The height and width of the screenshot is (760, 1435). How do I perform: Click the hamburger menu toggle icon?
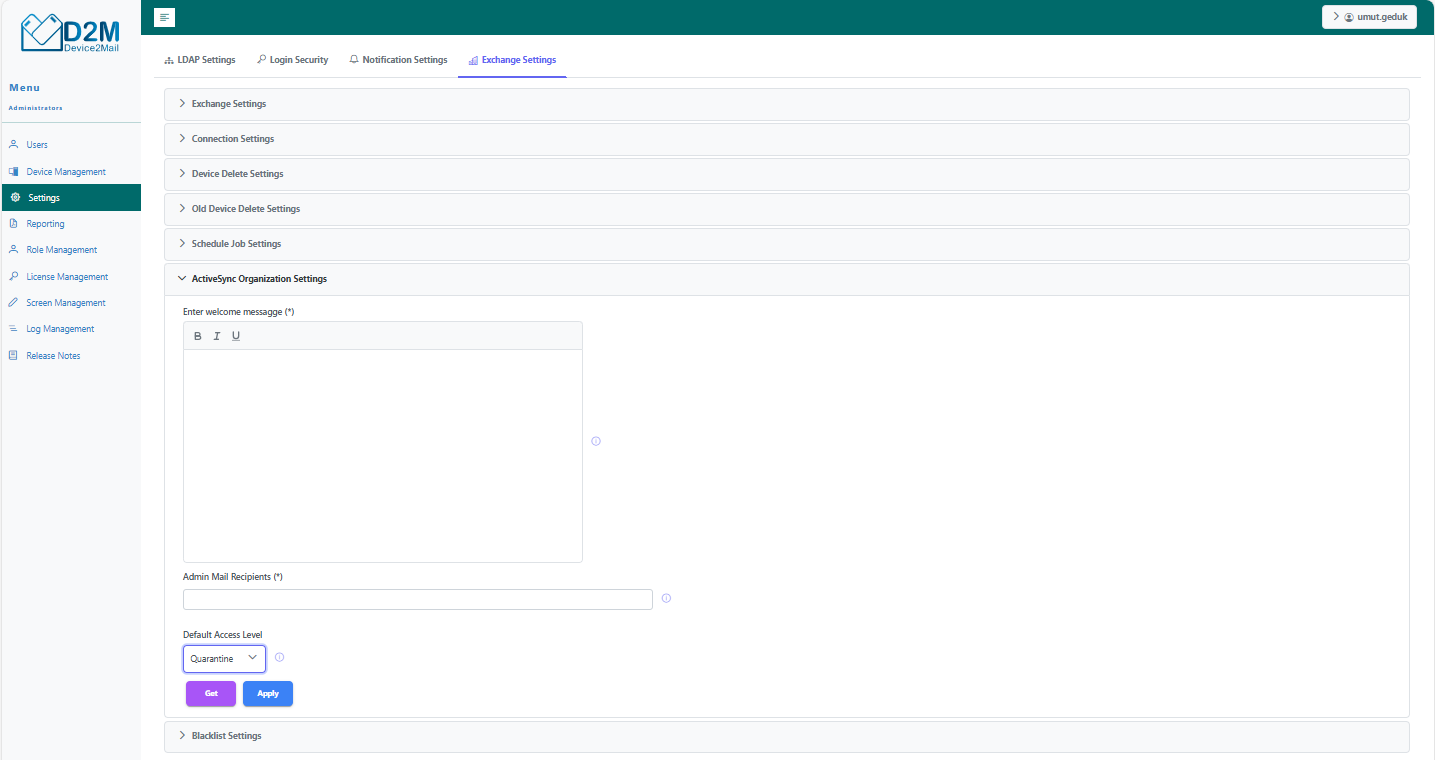click(x=165, y=17)
